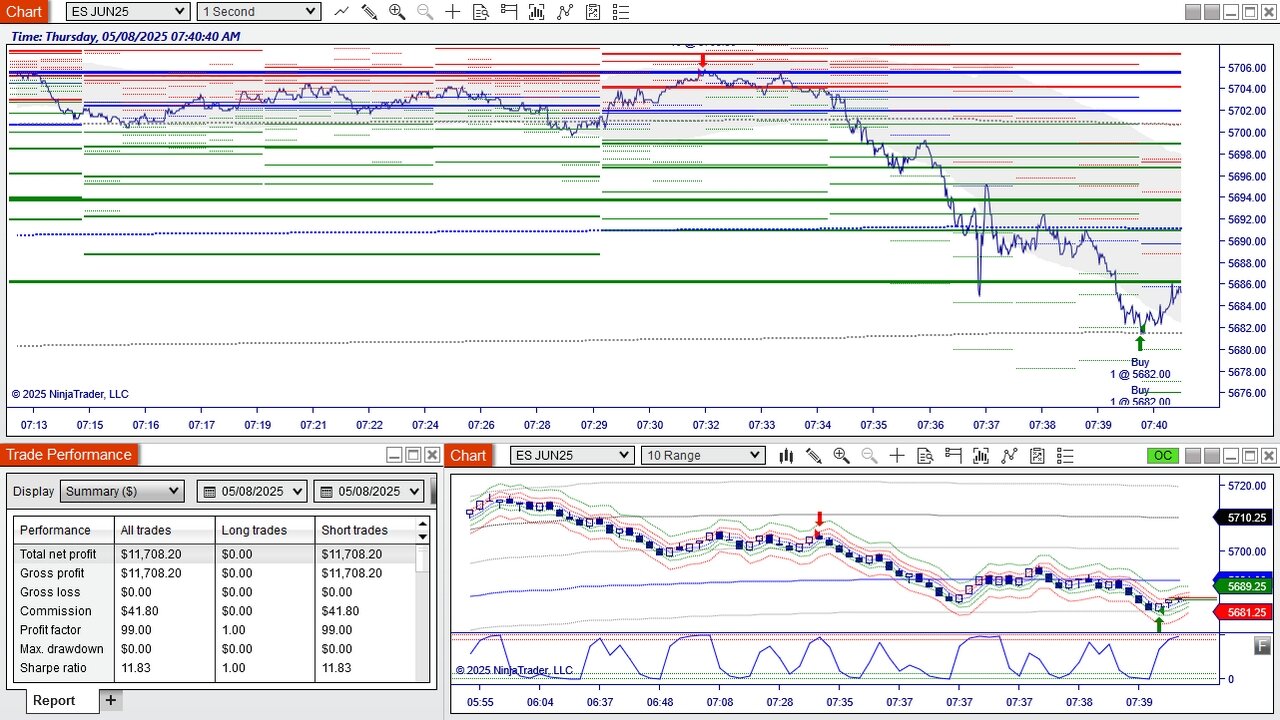Select the Profit factor row label
The height and width of the screenshot is (720, 1280).
click(x=53, y=630)
